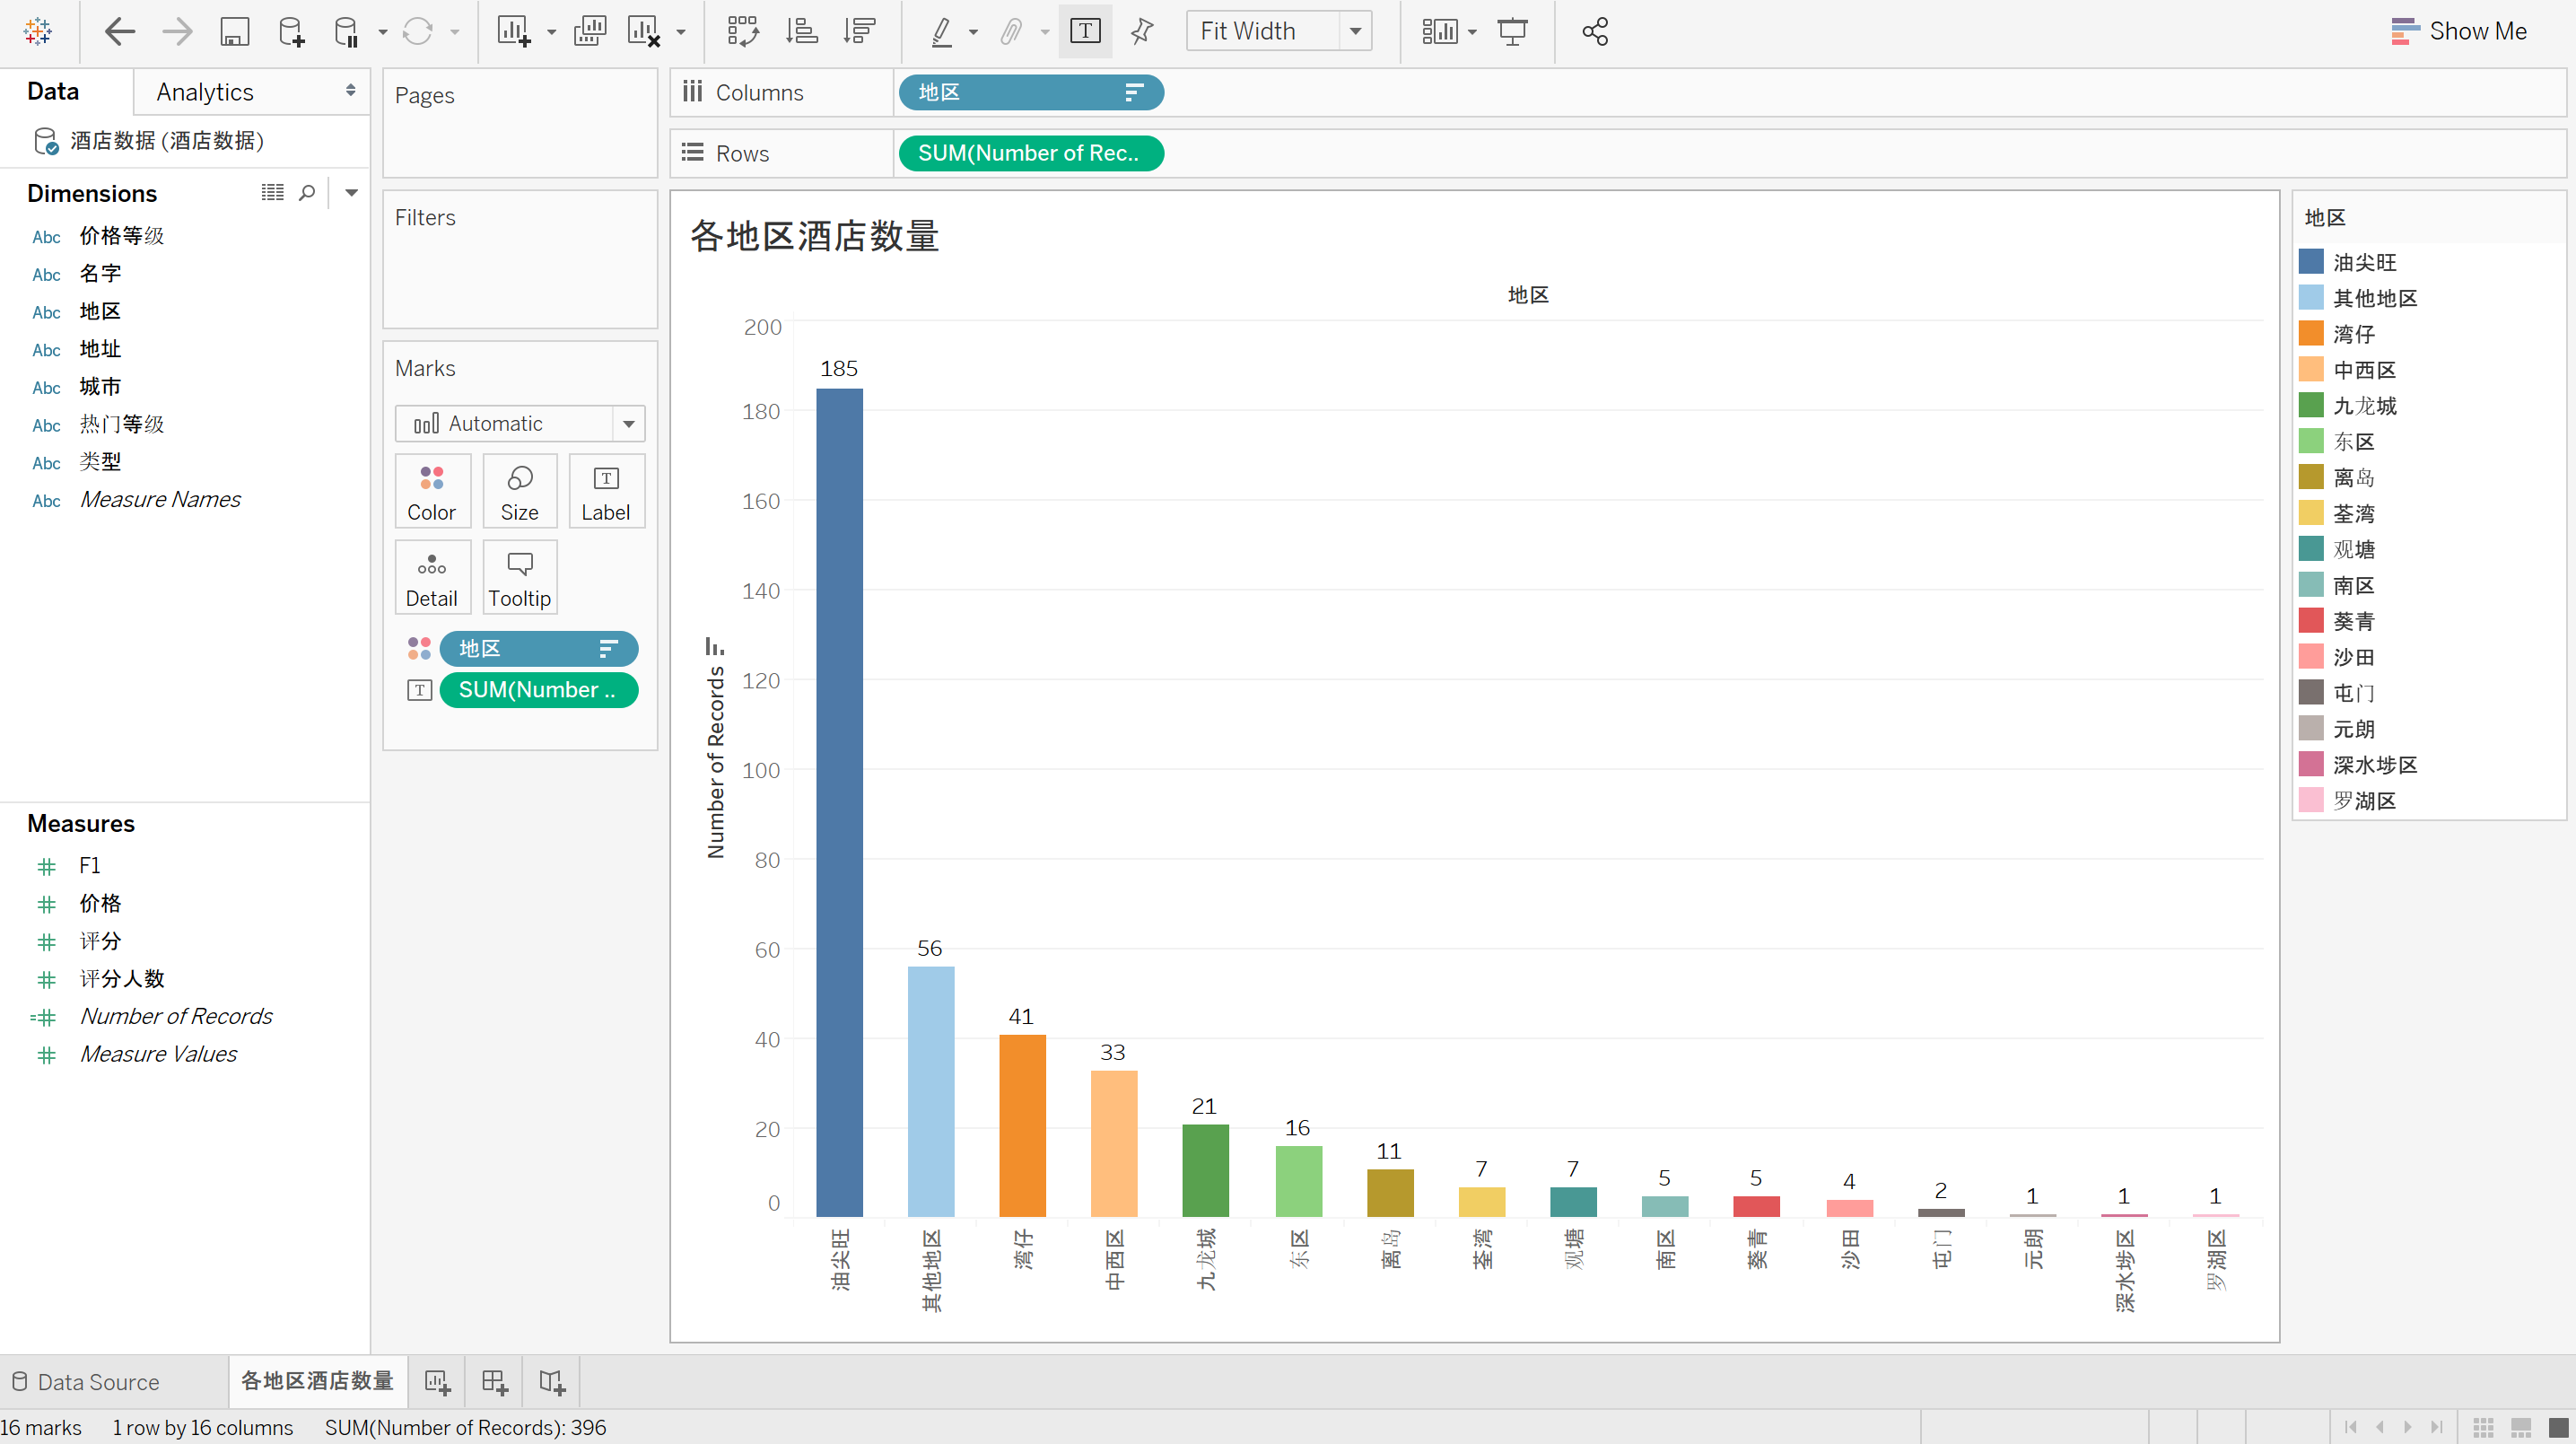Toggle view data as list icon
This screenshot has height=1444, width=2576.
tap(272, 192)
